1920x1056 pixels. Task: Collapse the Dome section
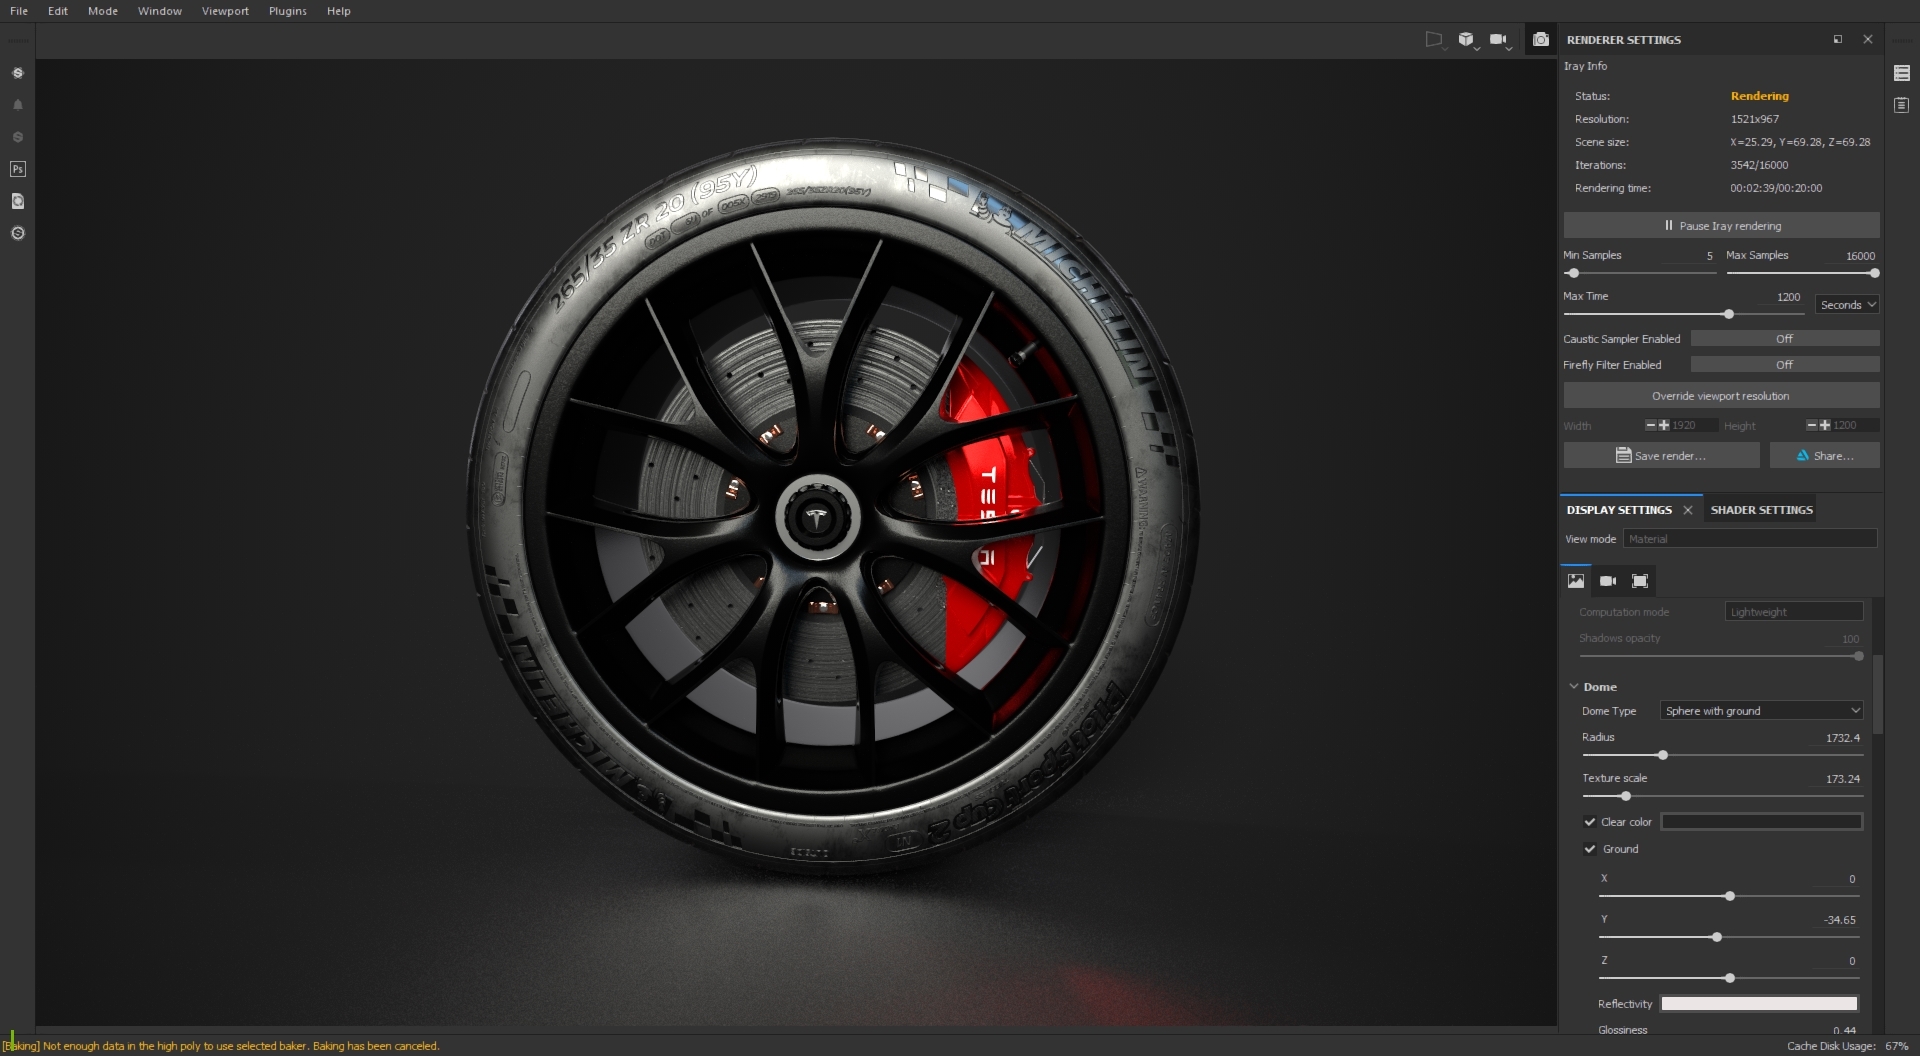pos(1574,687)
